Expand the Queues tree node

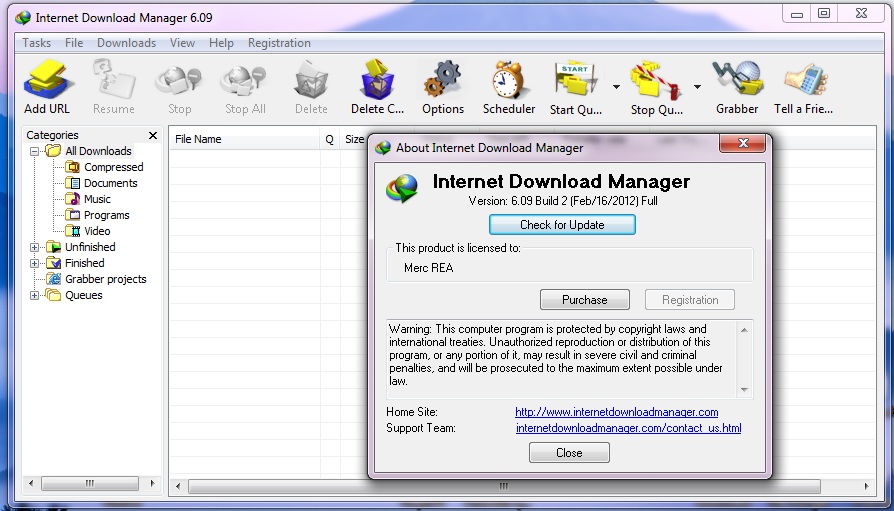tap(34, 295)
